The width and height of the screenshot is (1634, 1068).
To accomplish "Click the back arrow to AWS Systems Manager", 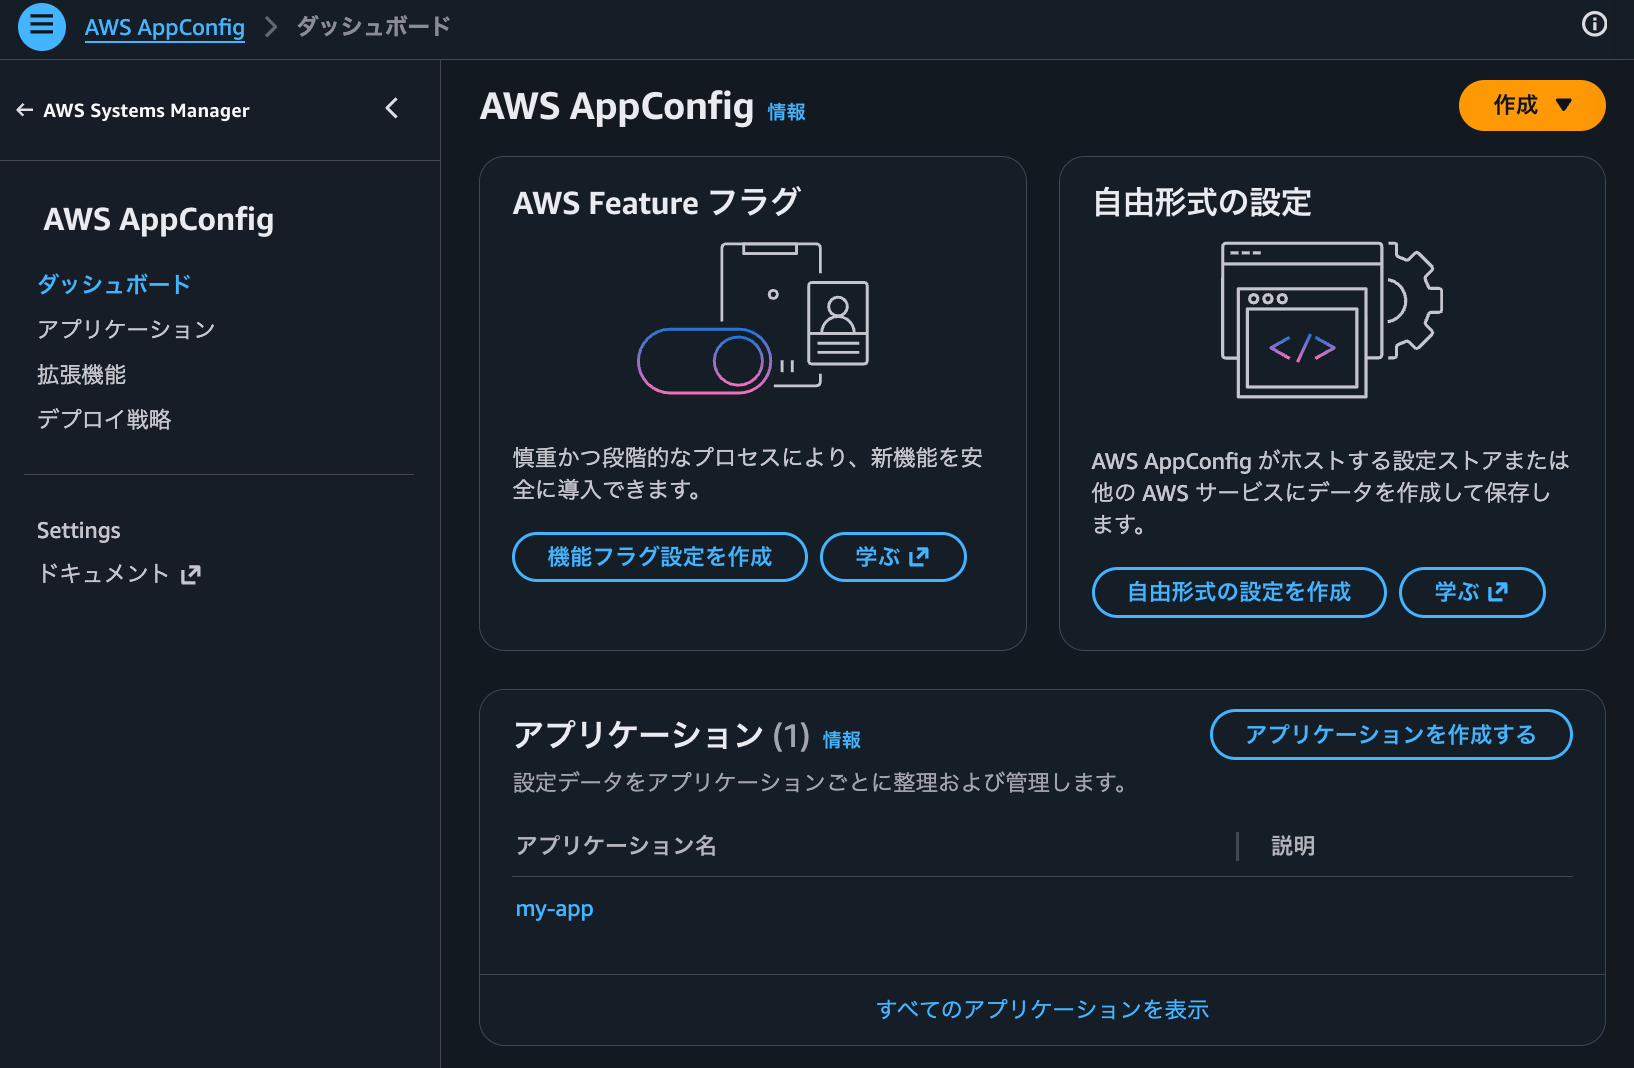I will [x=24, y=110].
